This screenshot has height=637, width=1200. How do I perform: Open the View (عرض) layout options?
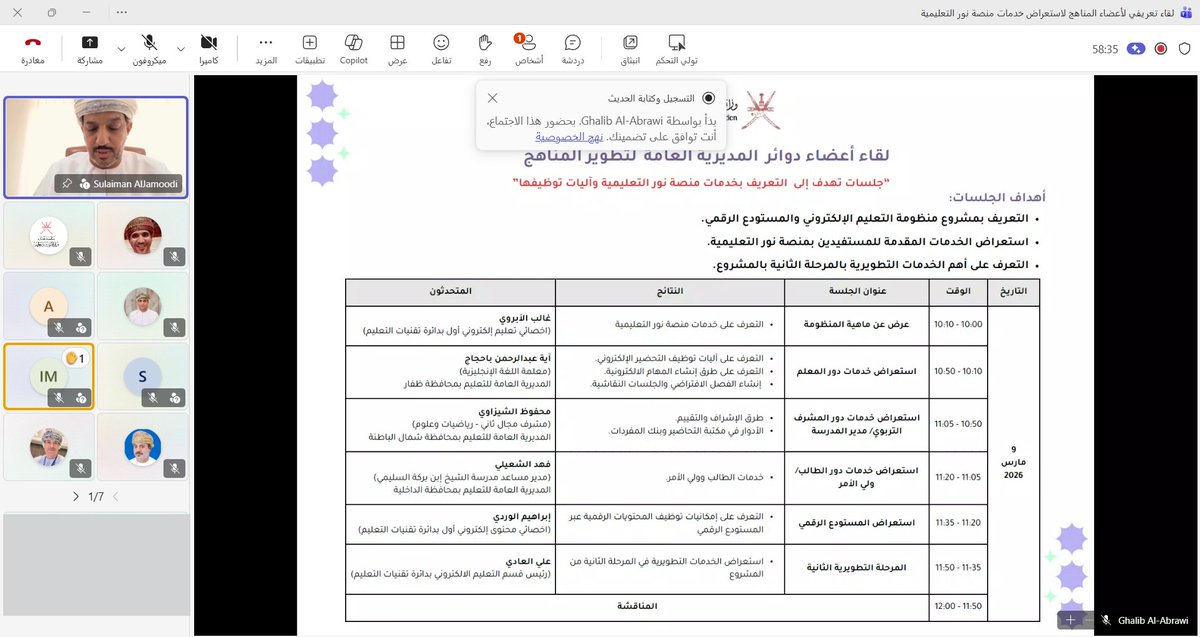[x=398, y=49]
